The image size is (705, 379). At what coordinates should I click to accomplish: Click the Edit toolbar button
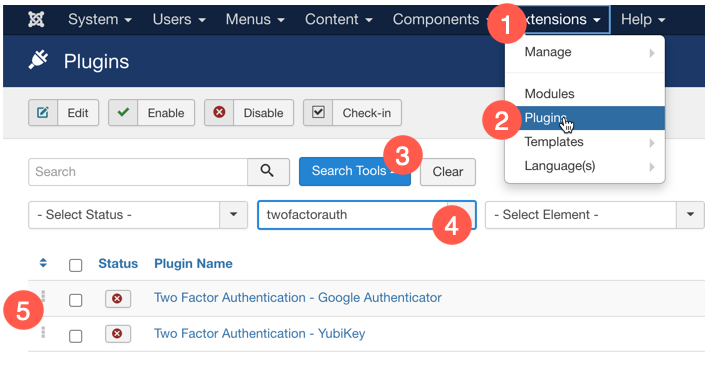(63, 112)
